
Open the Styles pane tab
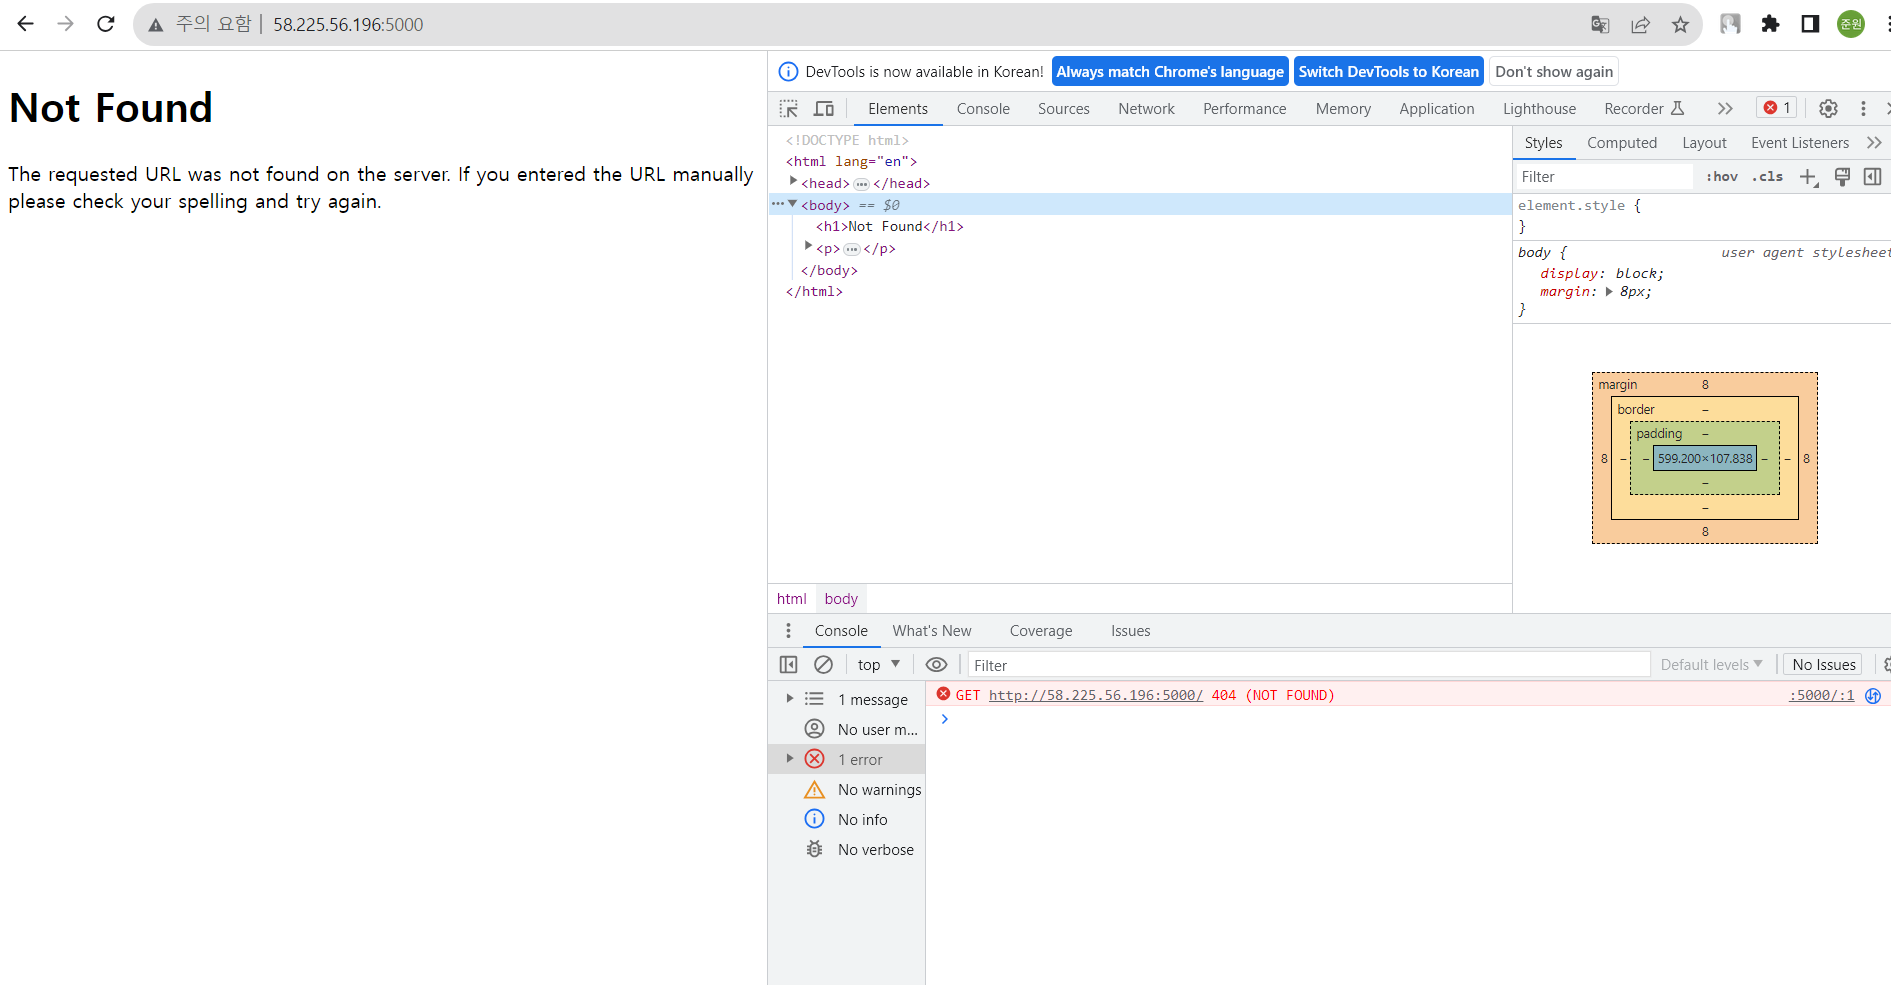pos(1543,143)
